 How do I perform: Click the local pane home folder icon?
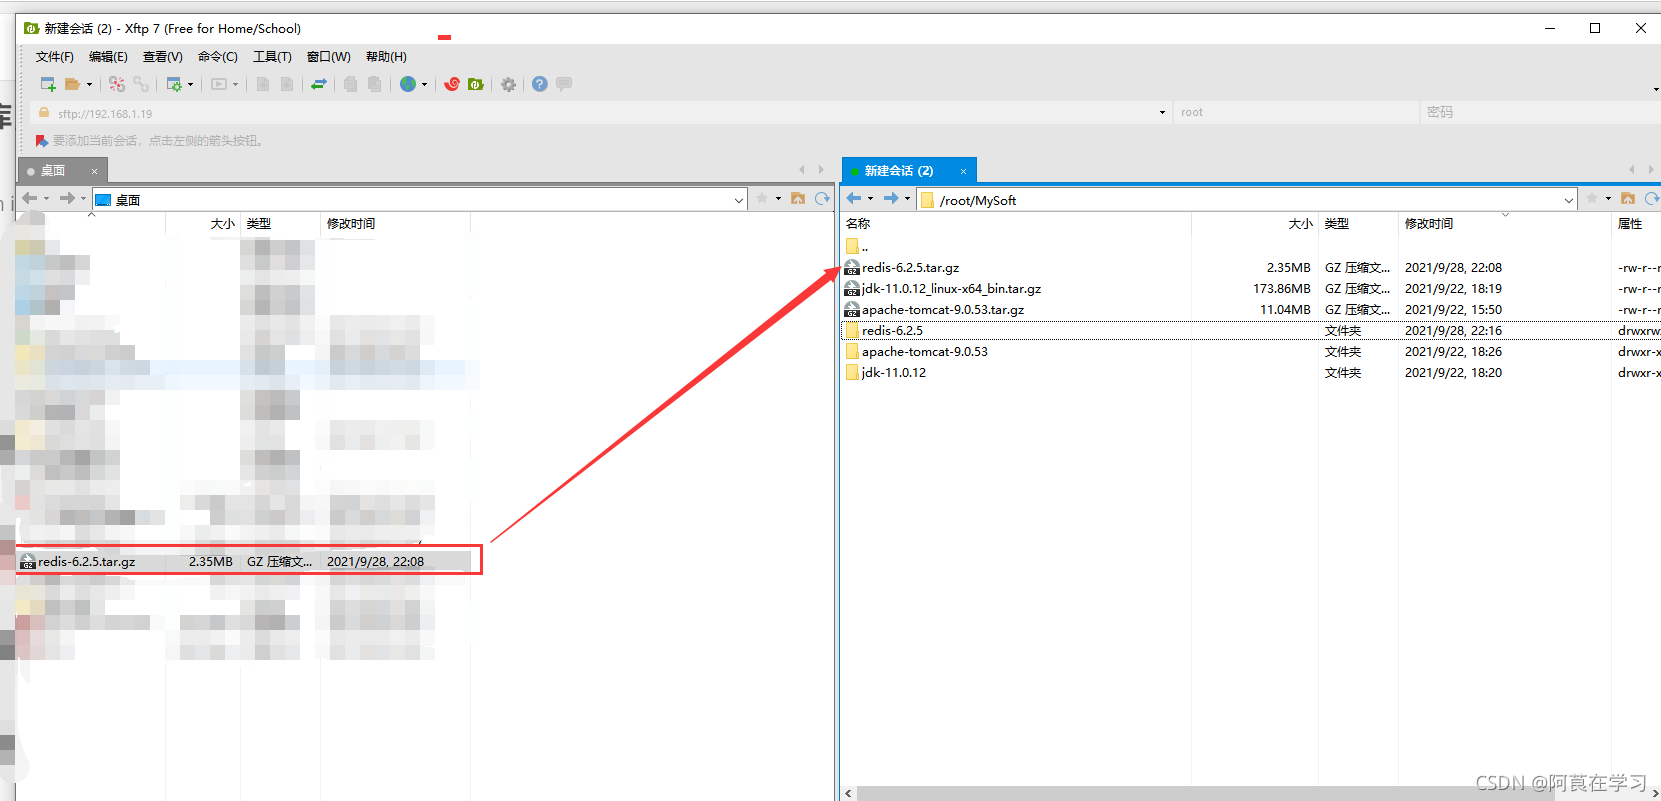[798, 198]
